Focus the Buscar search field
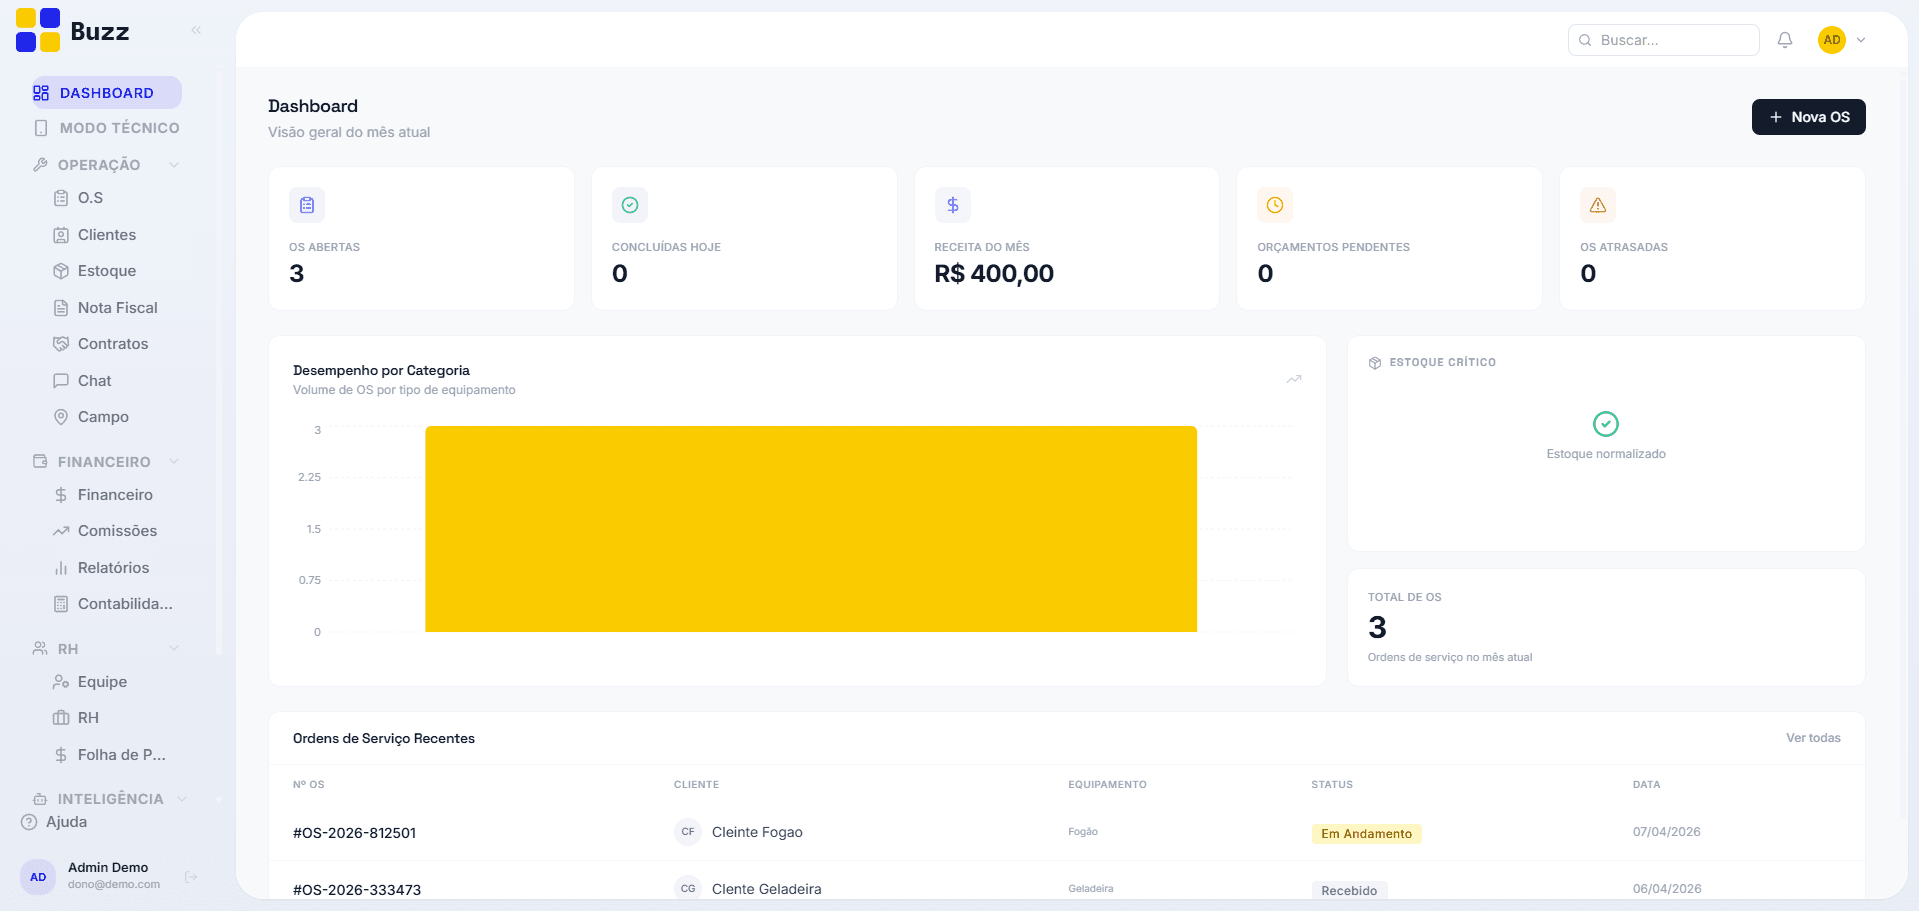 [x=1664, y=40]
